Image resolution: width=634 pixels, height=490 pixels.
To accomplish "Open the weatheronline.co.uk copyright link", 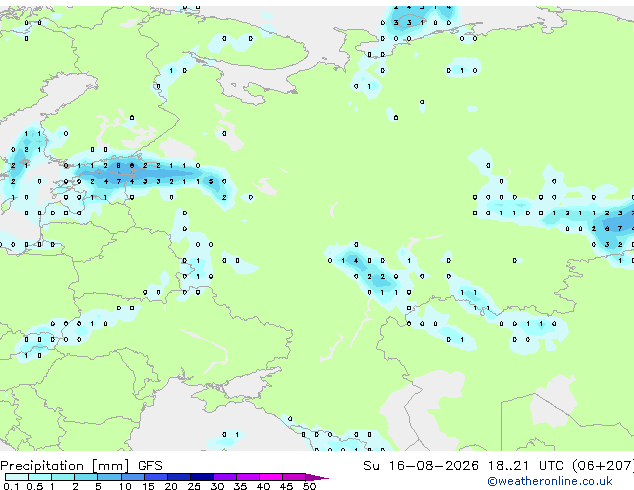I will pyautogui.click(x=550, y=481).
